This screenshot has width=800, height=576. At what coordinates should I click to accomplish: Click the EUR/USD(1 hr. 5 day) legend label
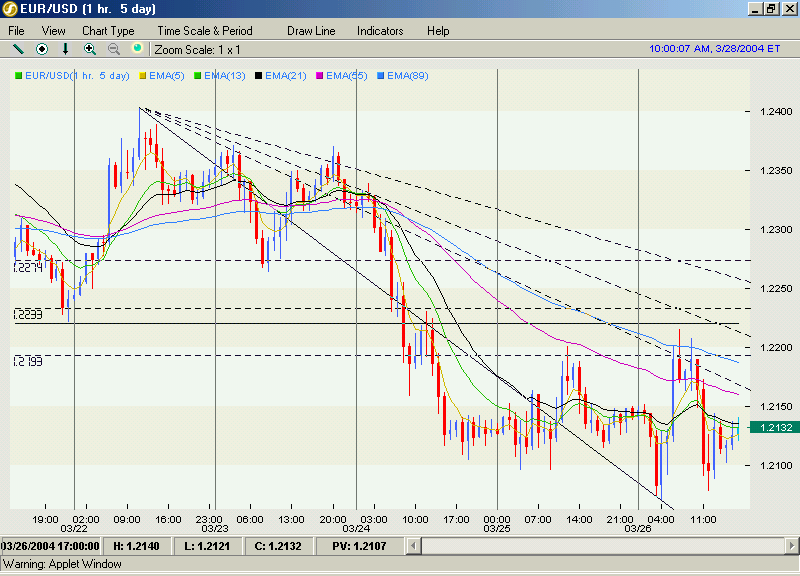click(78, 76)
